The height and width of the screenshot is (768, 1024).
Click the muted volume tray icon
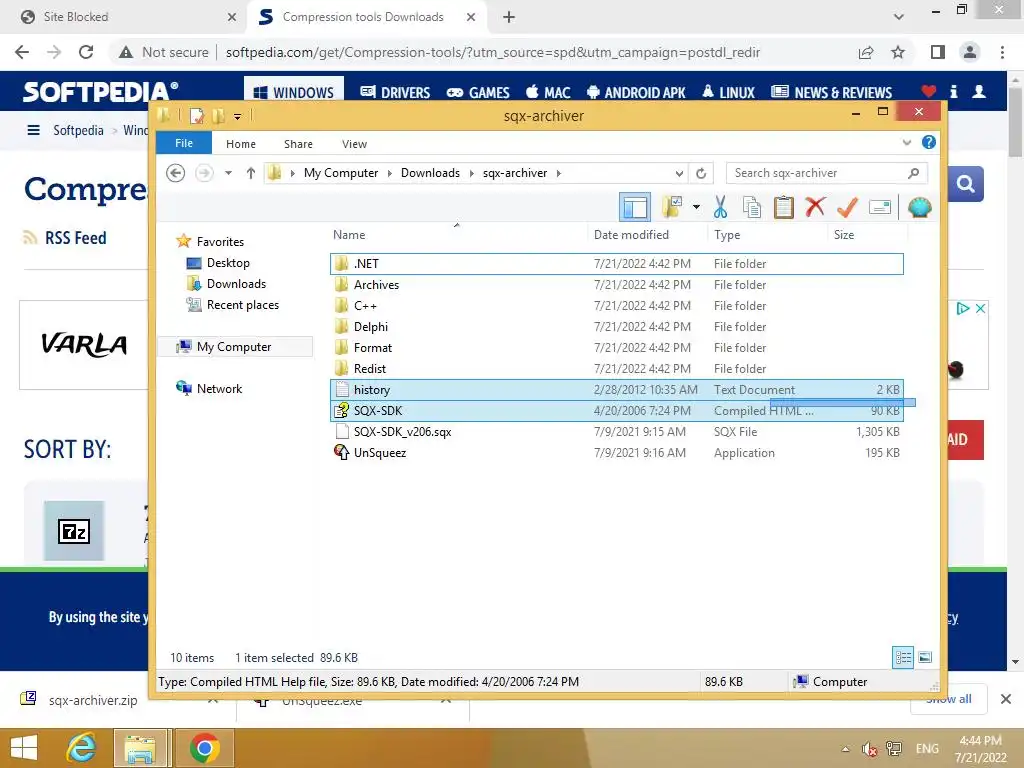pyautogui.click(x=869, y=749)
